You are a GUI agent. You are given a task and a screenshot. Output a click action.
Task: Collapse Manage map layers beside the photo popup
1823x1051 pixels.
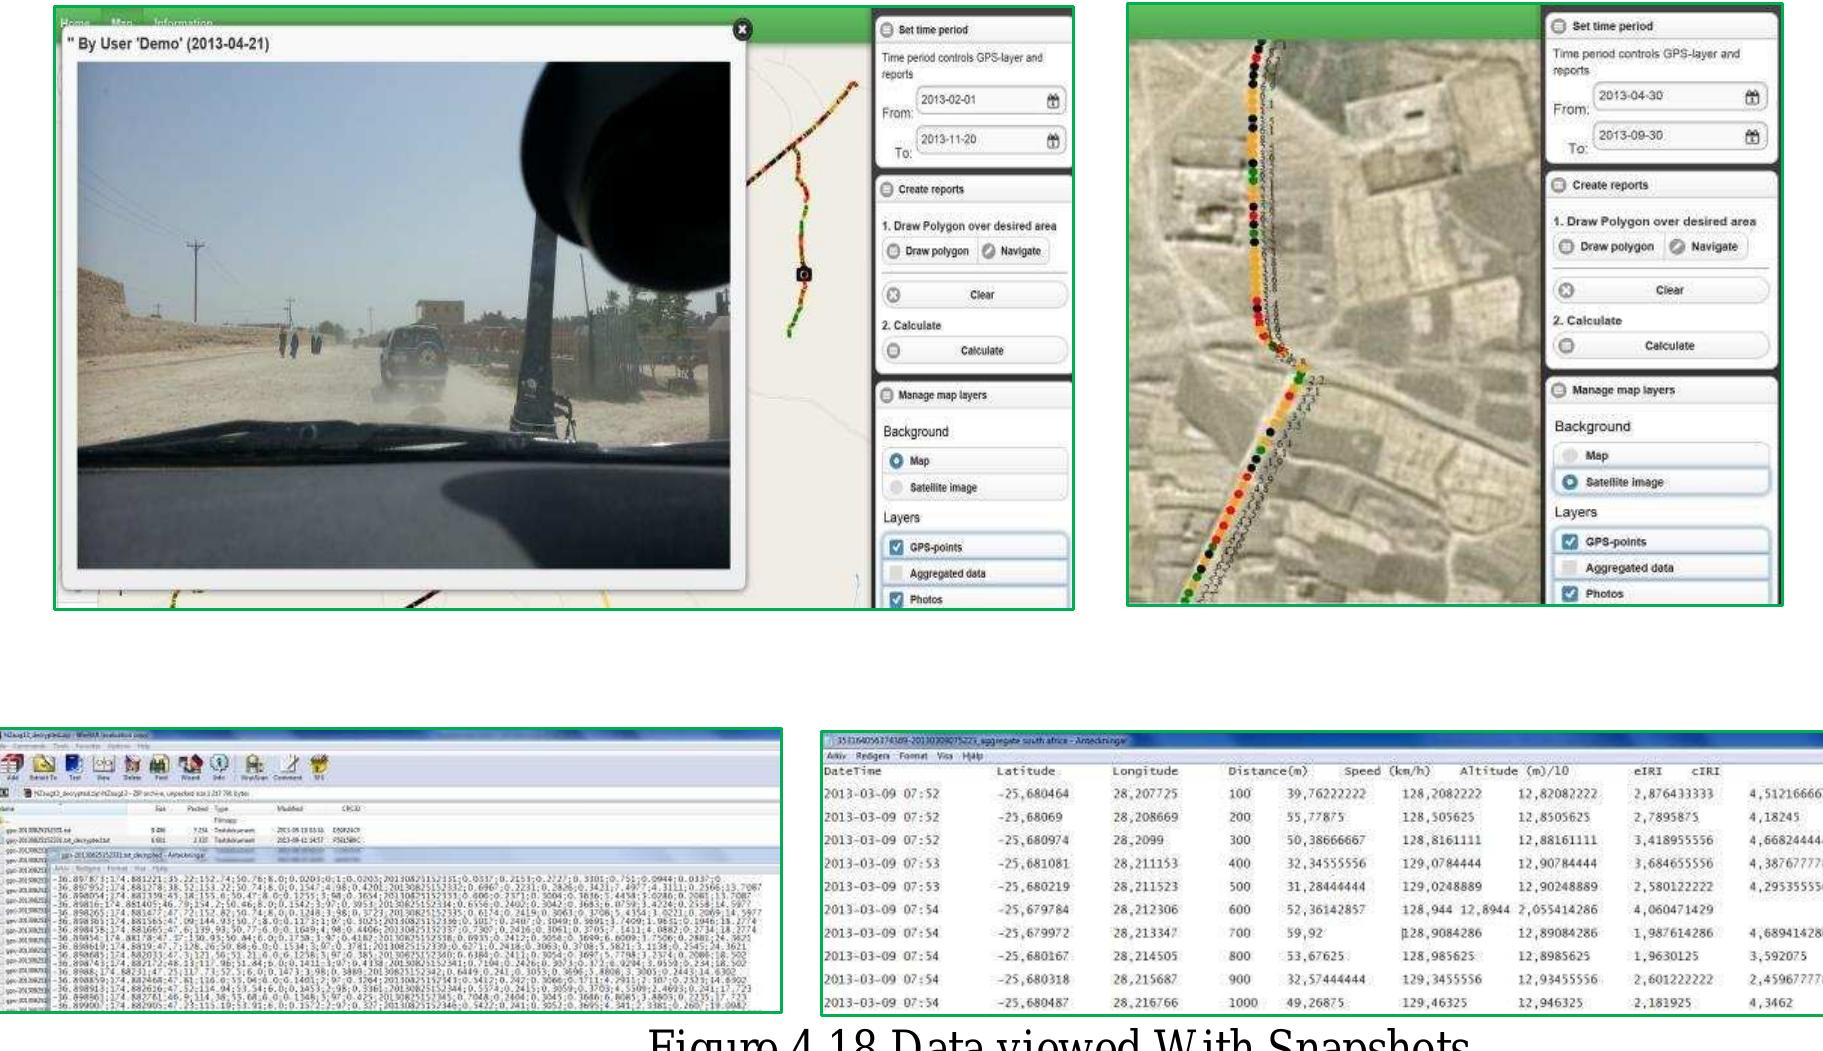pyautogui.click(x=887, y=396)
